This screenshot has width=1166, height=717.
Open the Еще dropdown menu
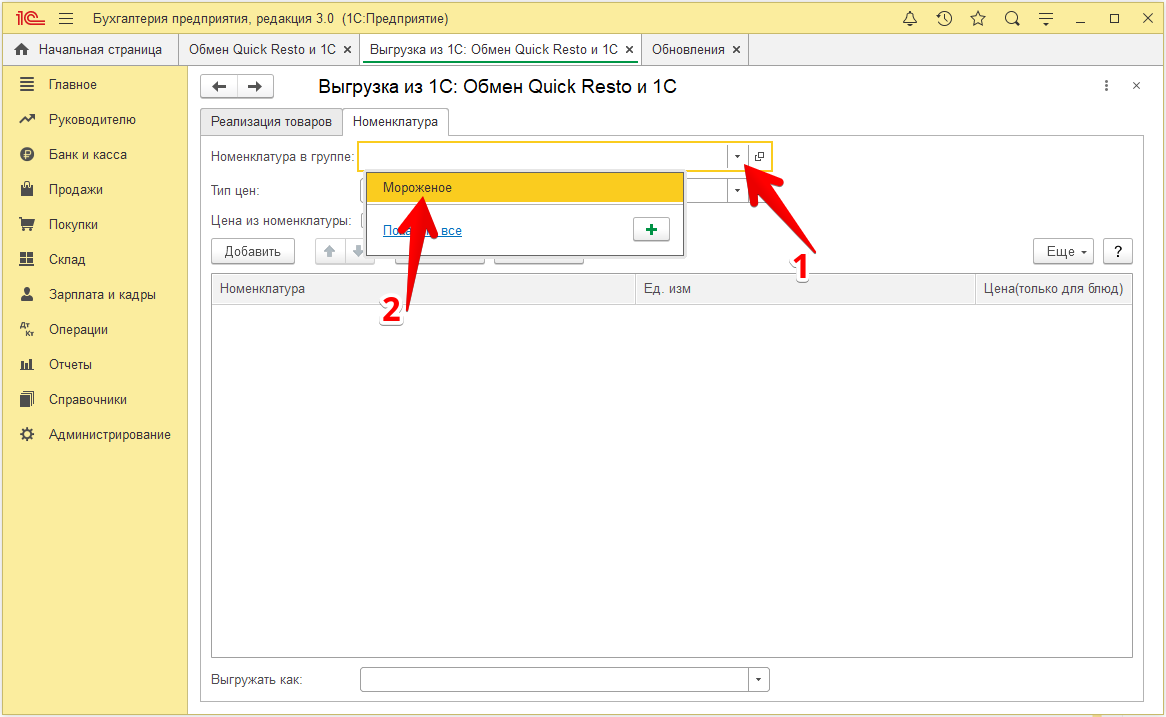coord(1063,251)
